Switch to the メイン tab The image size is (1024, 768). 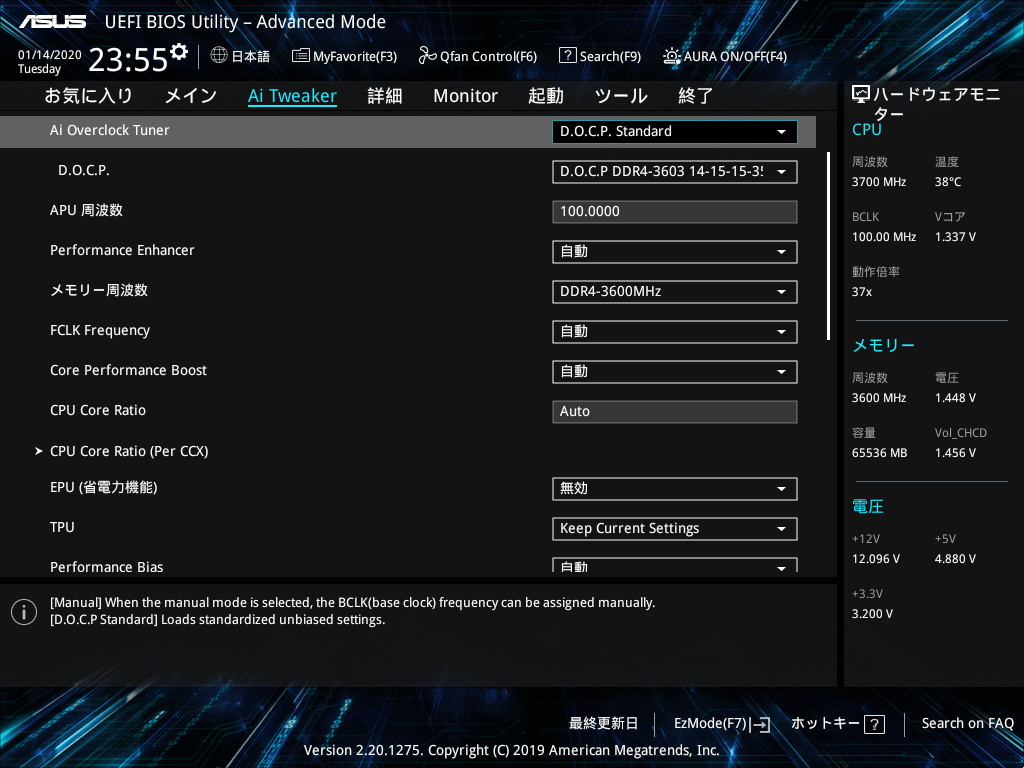[191, 96]
